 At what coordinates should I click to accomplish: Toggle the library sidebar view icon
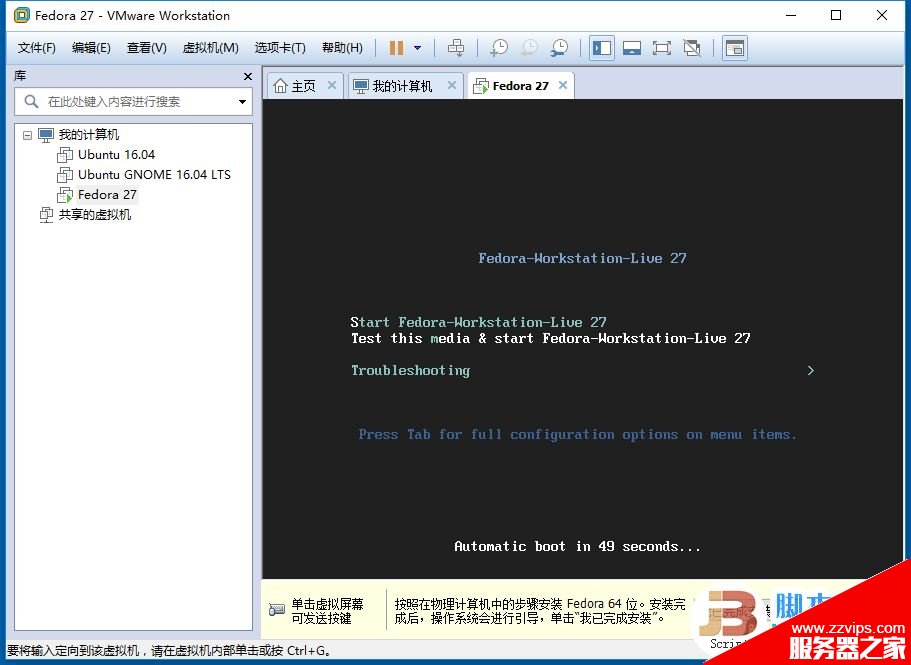pos(602,48)
